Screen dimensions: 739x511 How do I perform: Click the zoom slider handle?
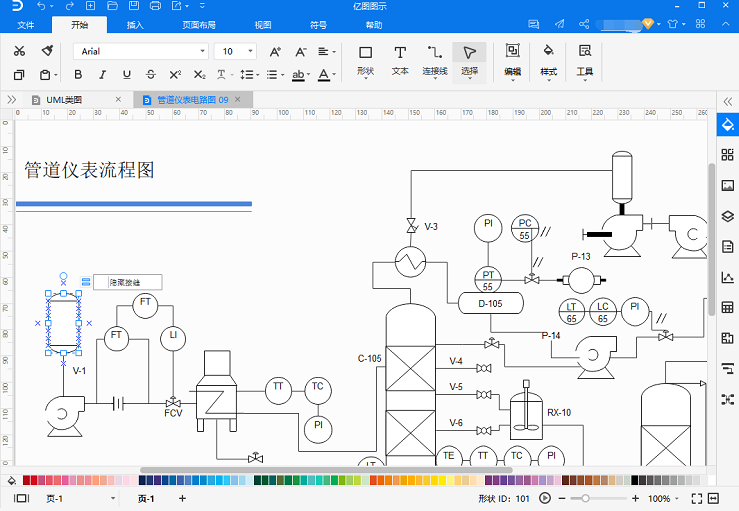click(585, 498)
